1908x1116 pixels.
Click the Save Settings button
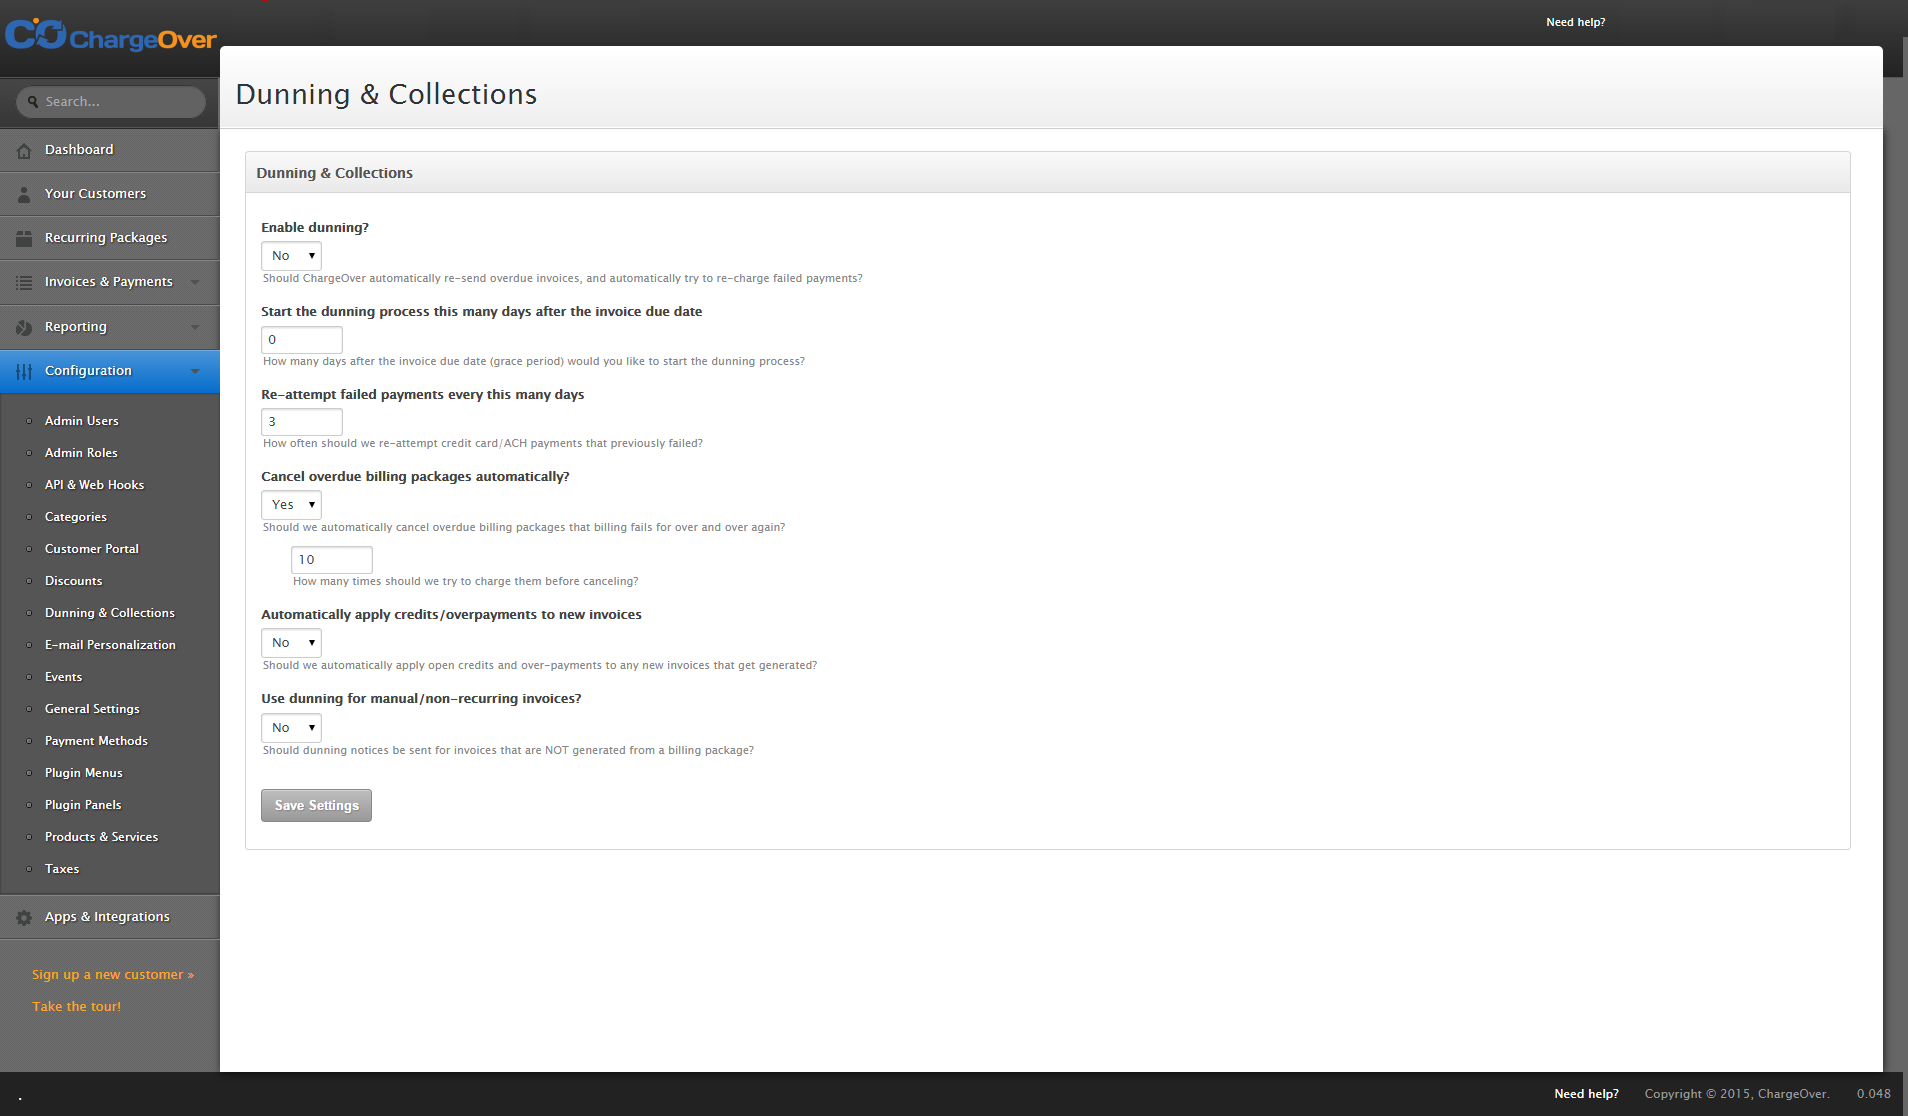click(x=316, y=806)
